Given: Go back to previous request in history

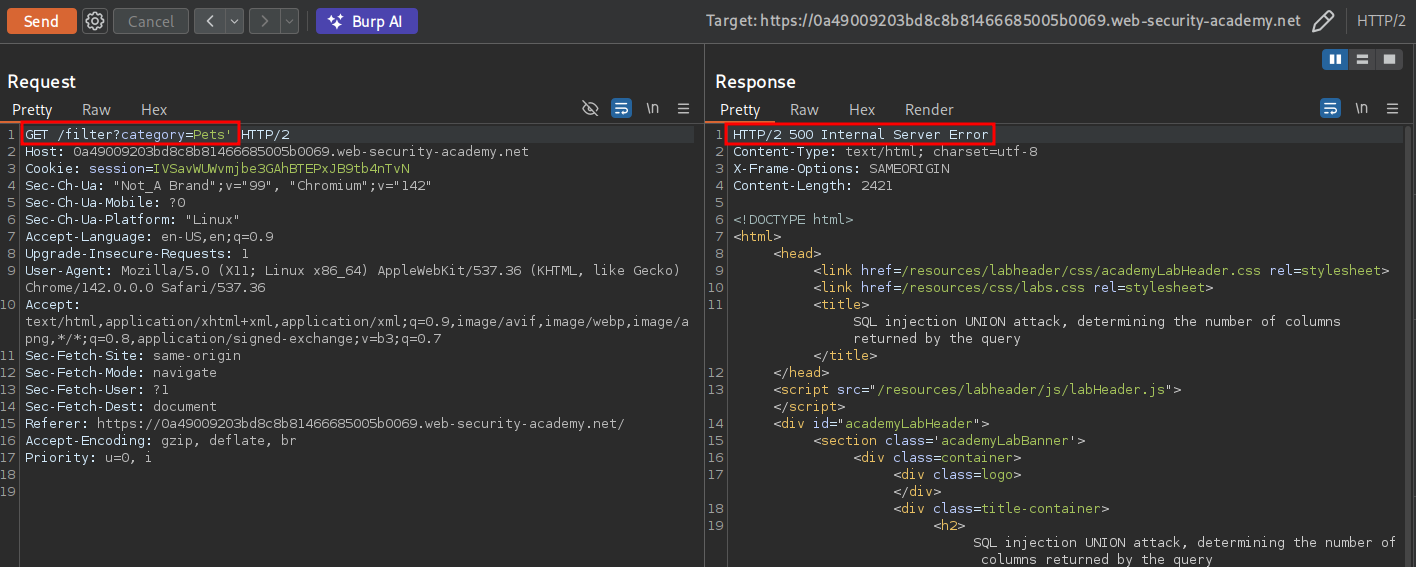Looking at the screenshot, I should pyautogui.click(x=210, y=21).
